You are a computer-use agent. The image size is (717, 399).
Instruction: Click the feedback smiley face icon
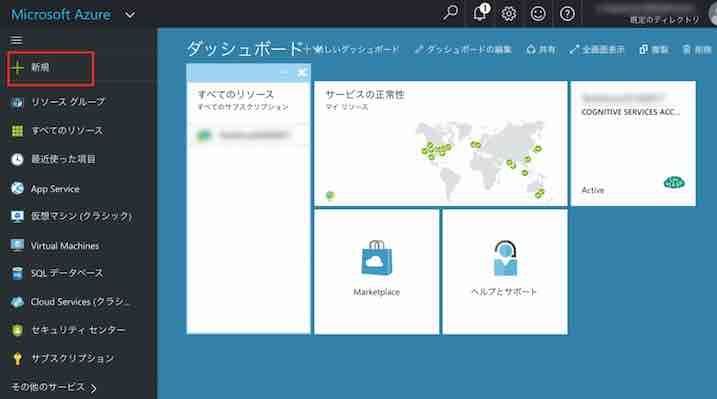pyautogui.click(x=538, y=14)
